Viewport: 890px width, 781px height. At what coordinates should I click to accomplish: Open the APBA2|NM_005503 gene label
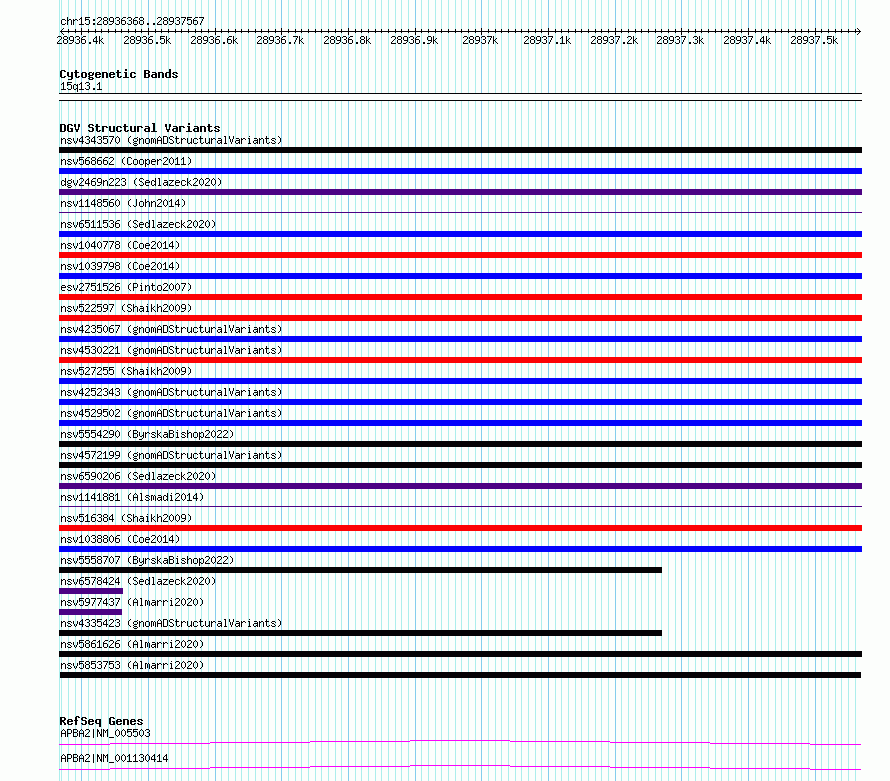(x=105, y=733)
